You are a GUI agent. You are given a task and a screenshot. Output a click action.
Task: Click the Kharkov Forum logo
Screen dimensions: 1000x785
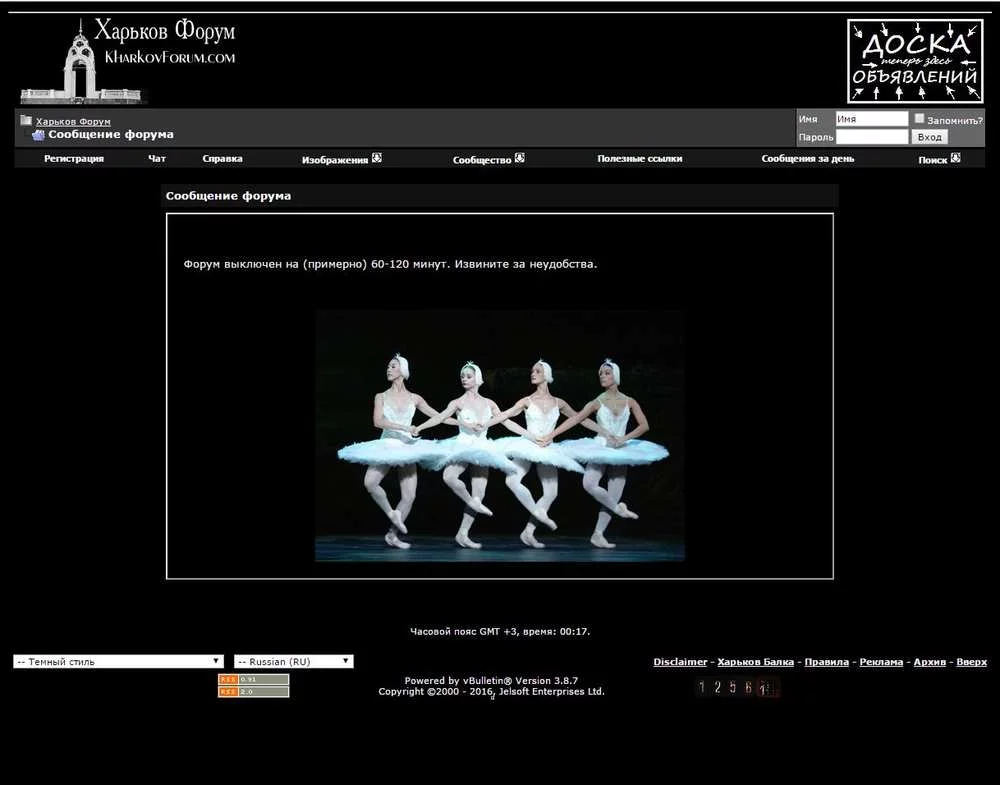tap(128, 60)
